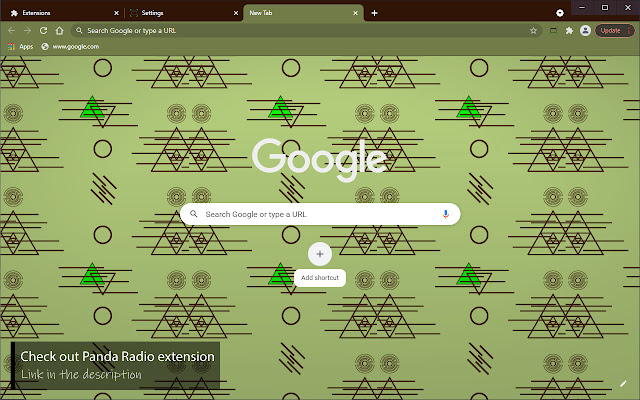Click the search icon in address bar

[x=79, y=31]
